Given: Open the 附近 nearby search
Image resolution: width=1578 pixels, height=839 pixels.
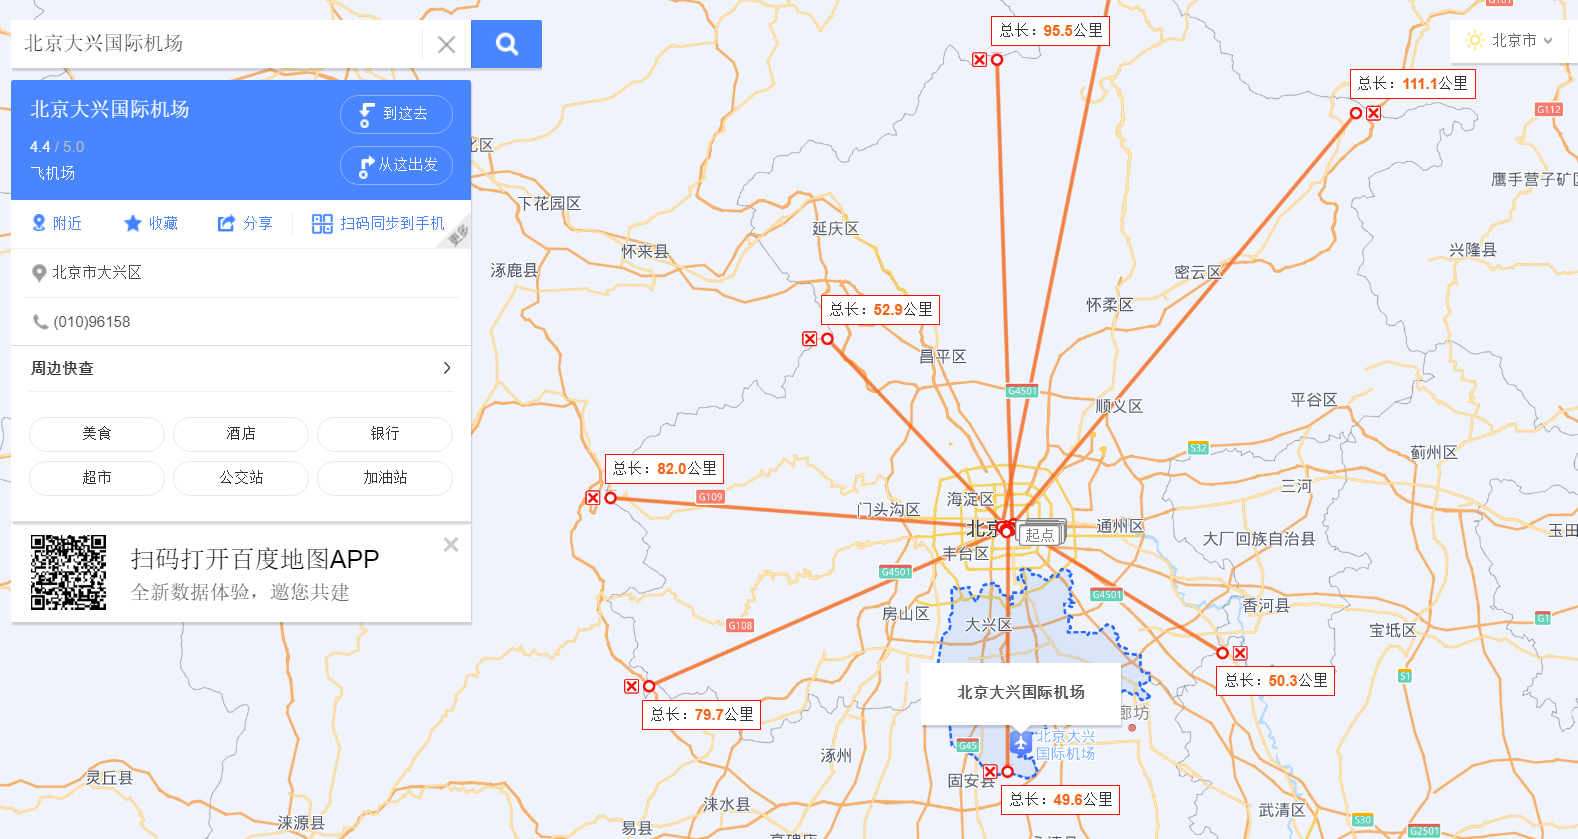Looking at the screenshot, I should point(57,223).
